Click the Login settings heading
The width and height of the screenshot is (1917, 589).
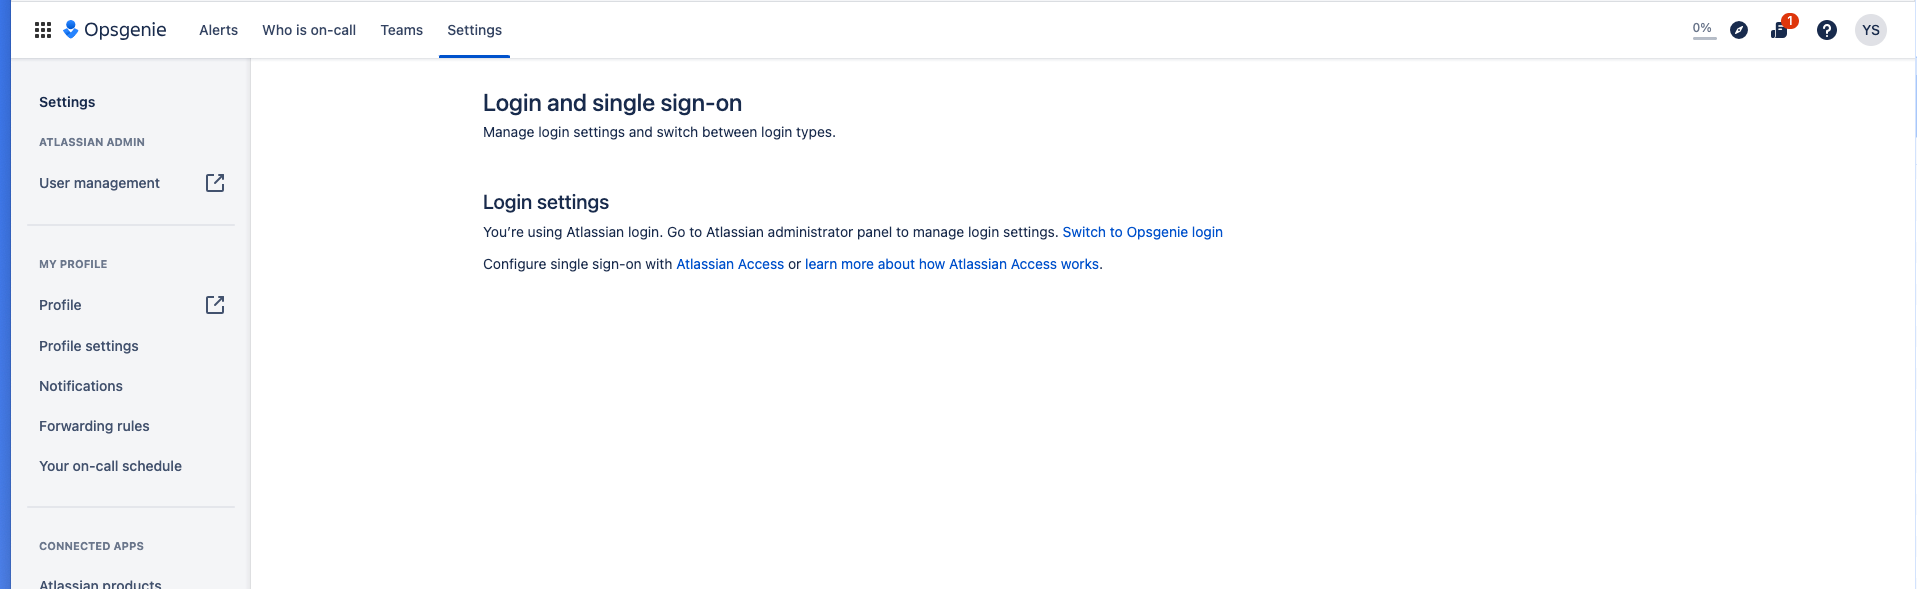546,202
